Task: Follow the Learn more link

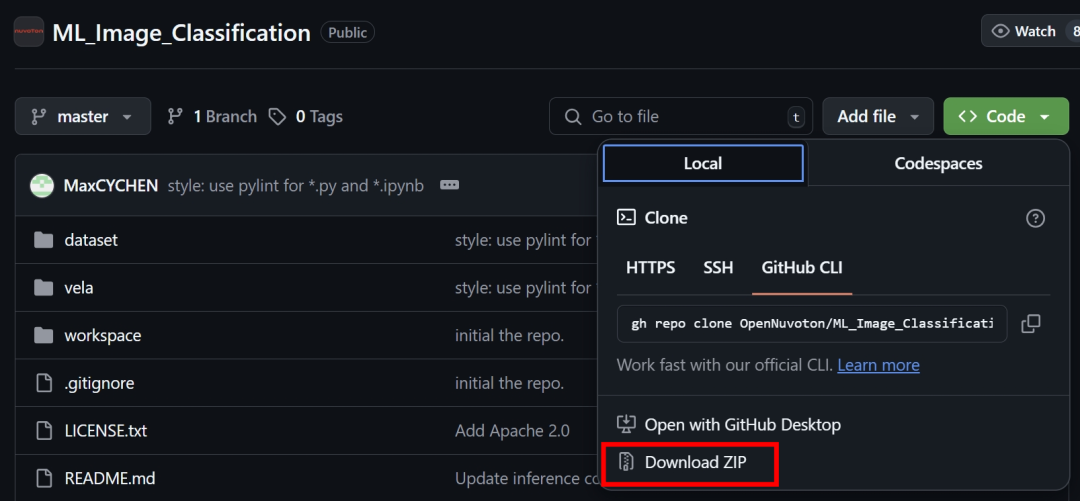Action: (878, 365)
